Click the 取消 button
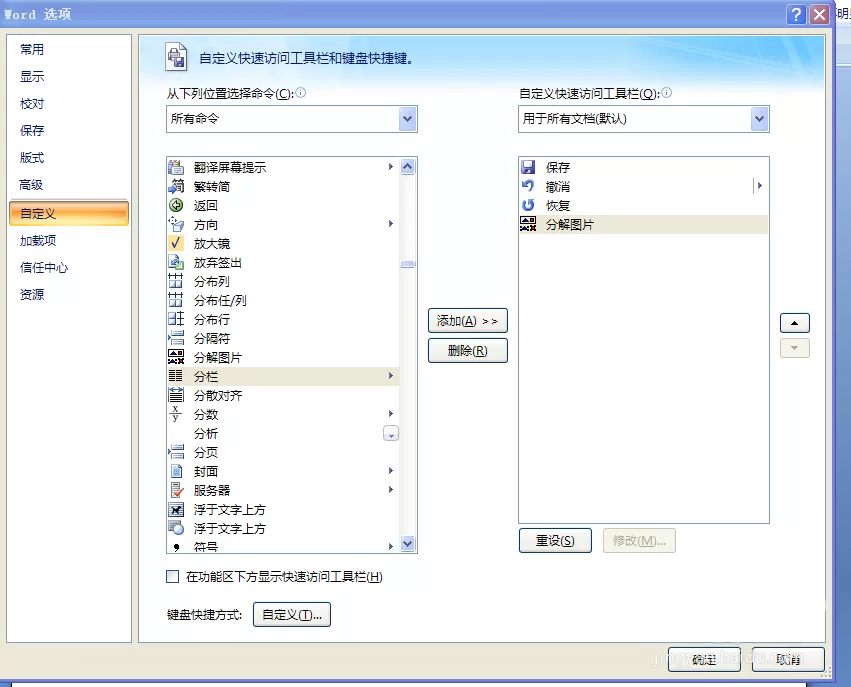851x687 pixels. tap(788, 659)
